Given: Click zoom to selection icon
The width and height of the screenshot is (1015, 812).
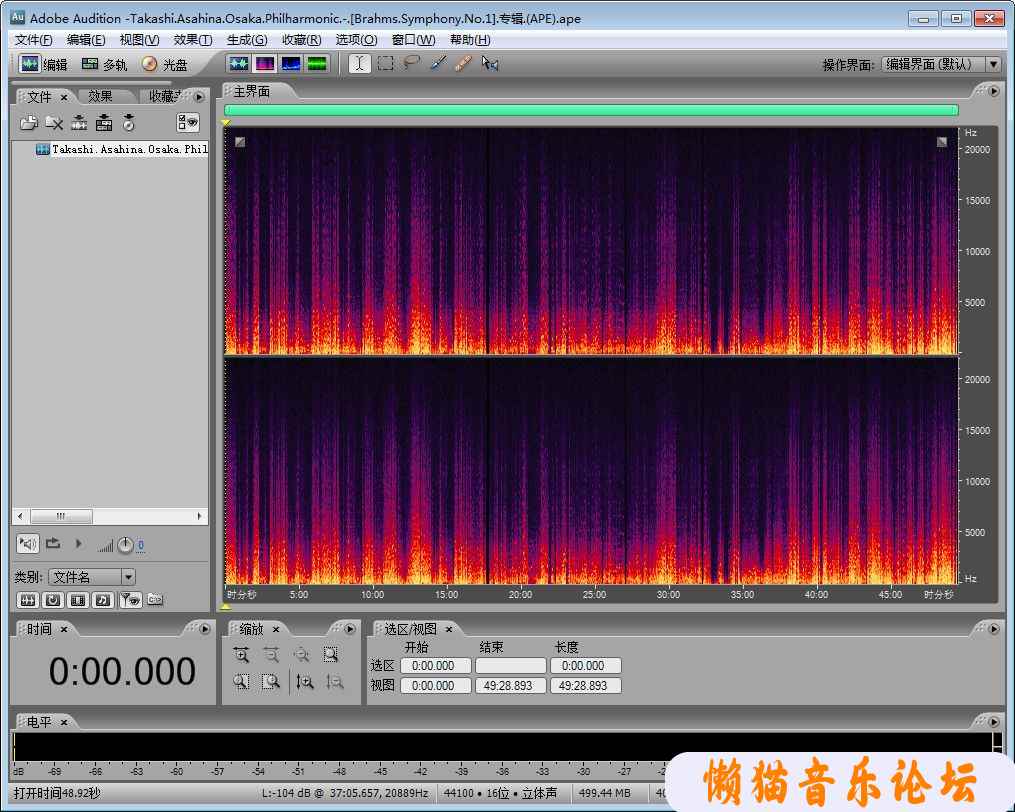Looking at the screenshot, I should [x=331, y=655].
